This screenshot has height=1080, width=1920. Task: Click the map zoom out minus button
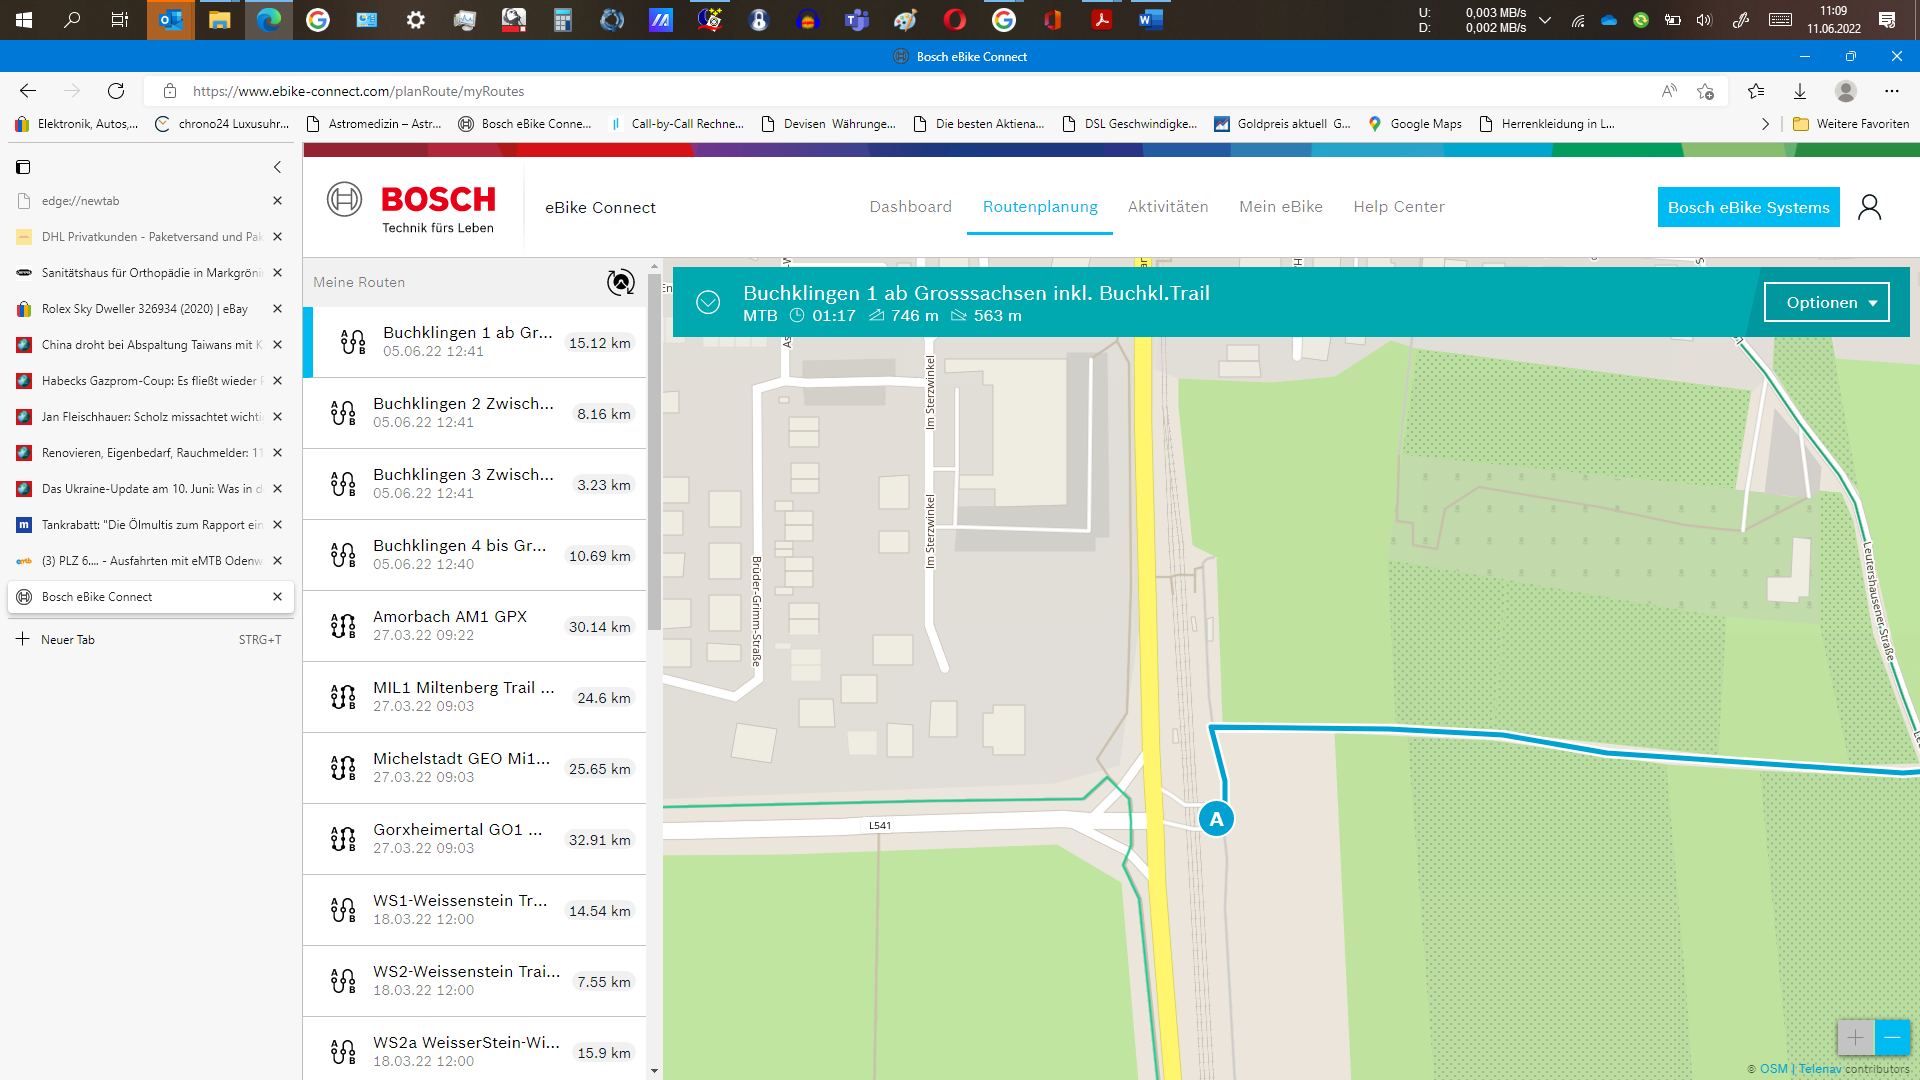[x=1892, y=1038]
